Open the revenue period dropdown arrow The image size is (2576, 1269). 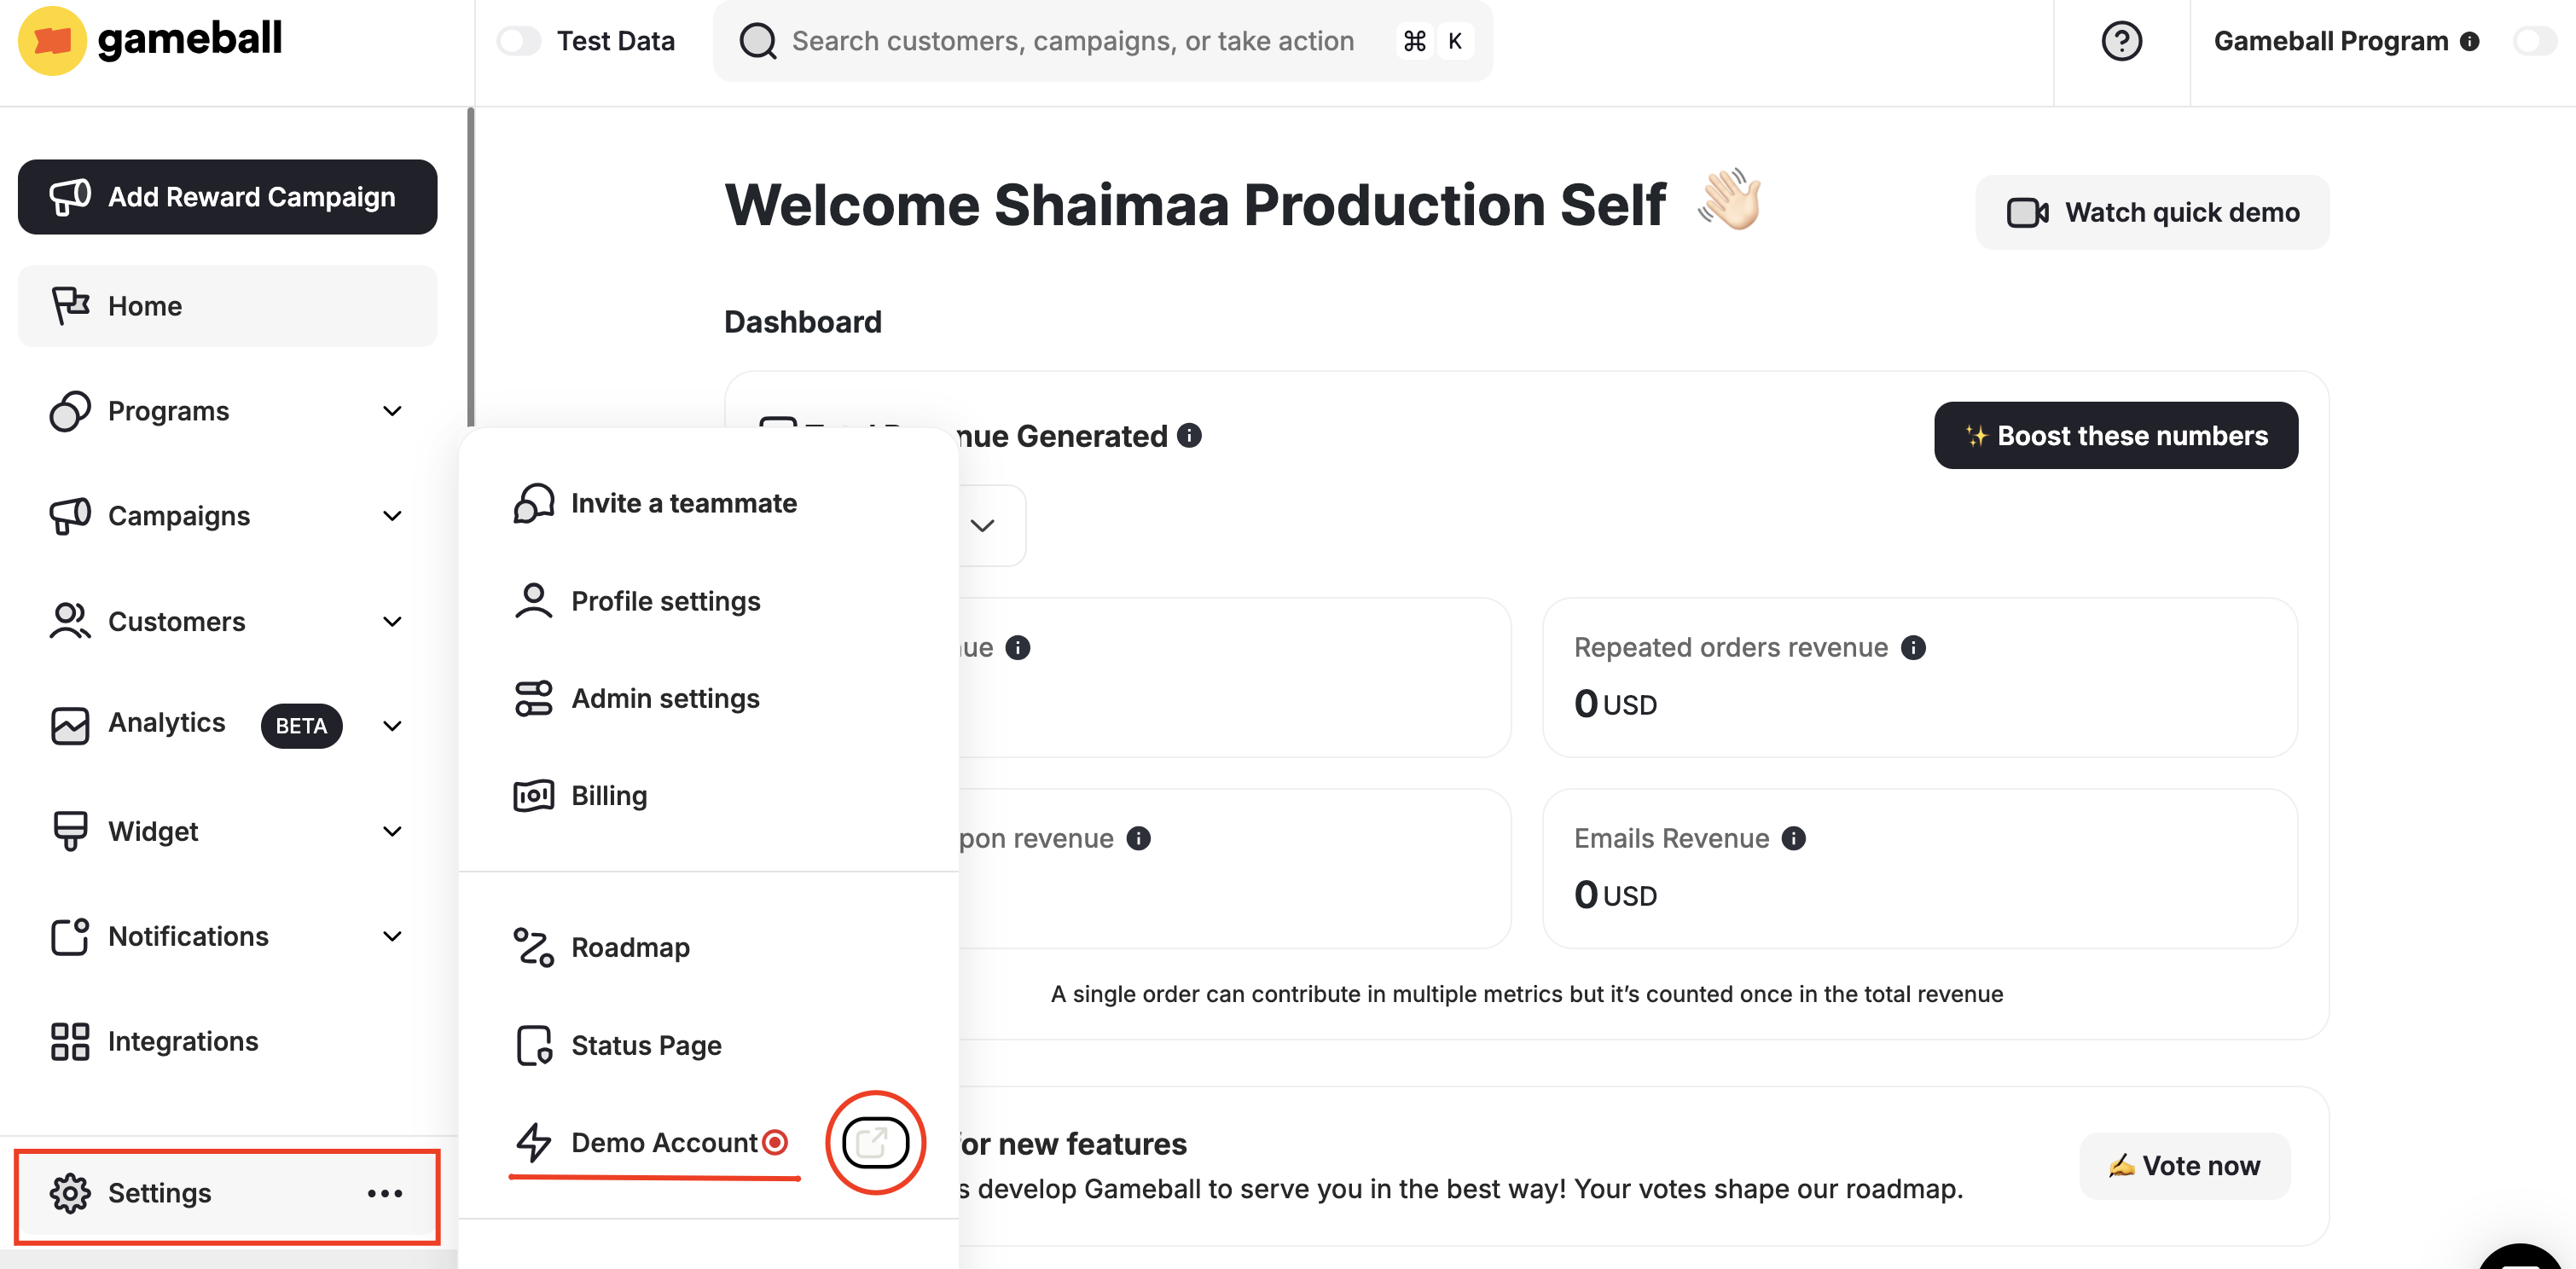pyautogui.click(x=982, y=526)
